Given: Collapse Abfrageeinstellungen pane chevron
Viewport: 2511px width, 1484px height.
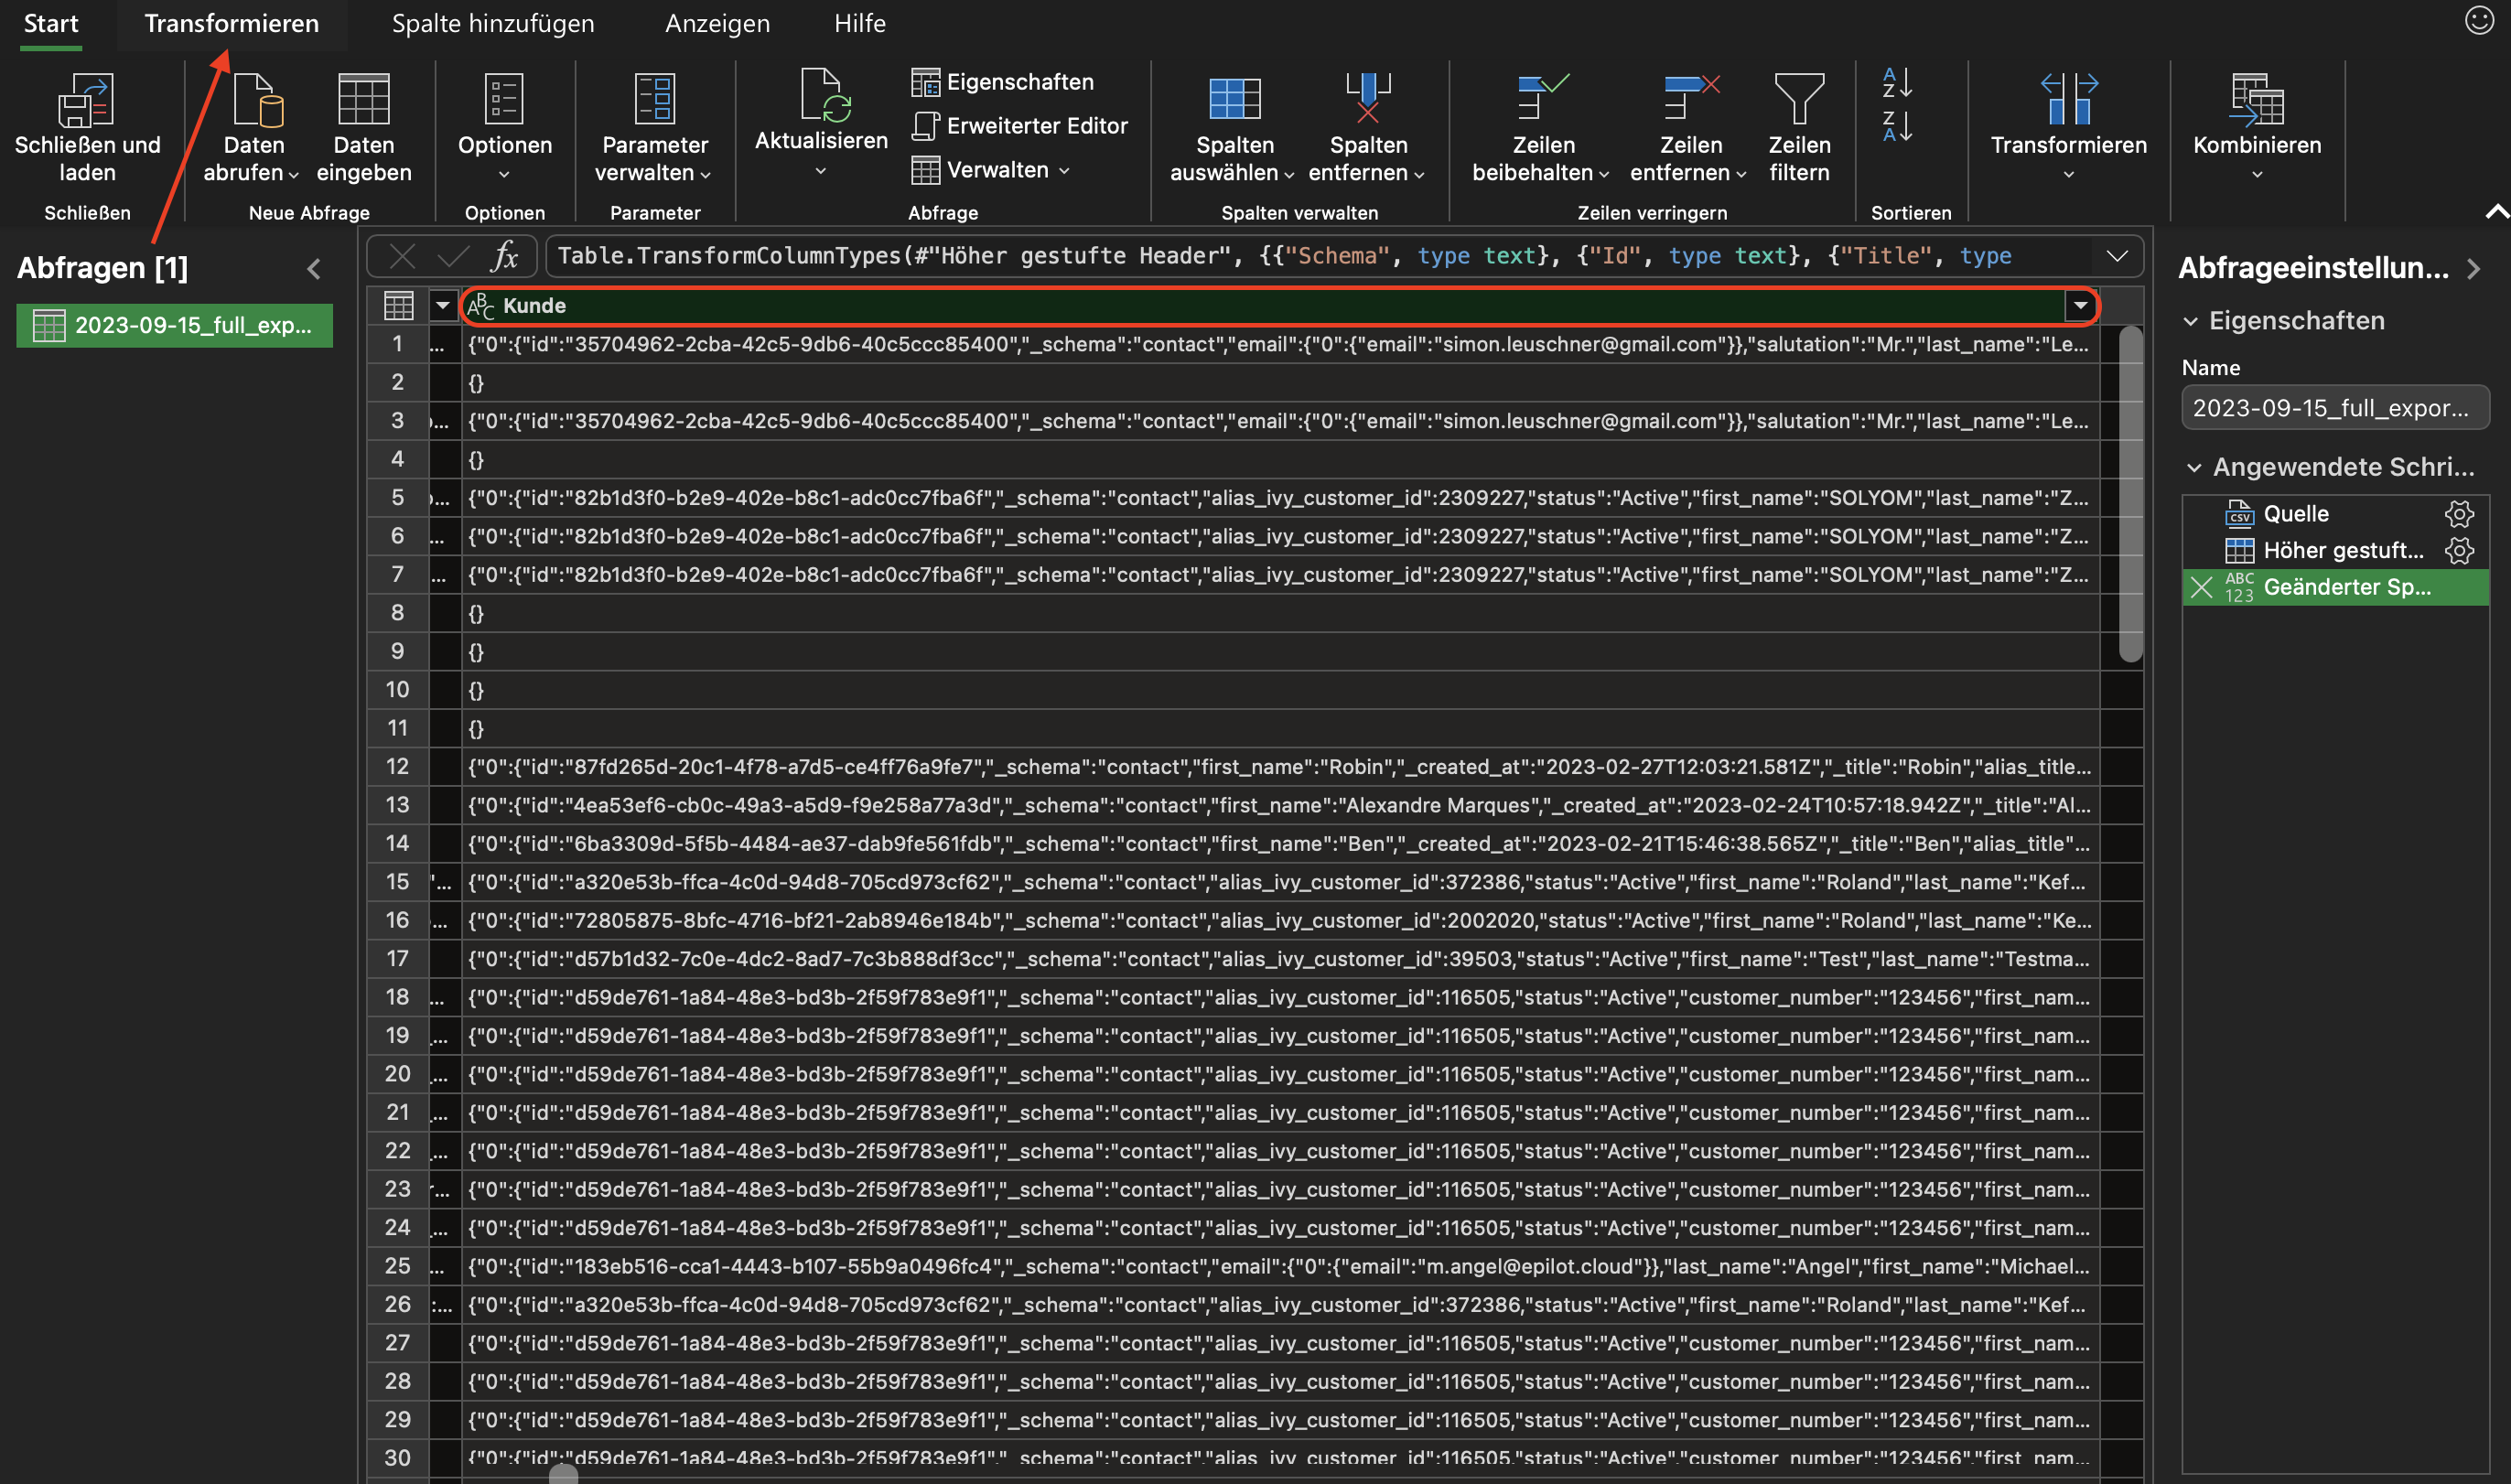Looking at the screenshot, I should pos(2473,268).
